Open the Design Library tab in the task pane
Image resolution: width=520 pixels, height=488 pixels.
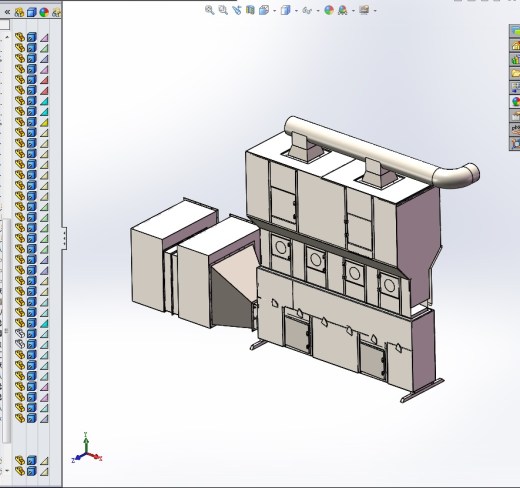coord(515,60)
